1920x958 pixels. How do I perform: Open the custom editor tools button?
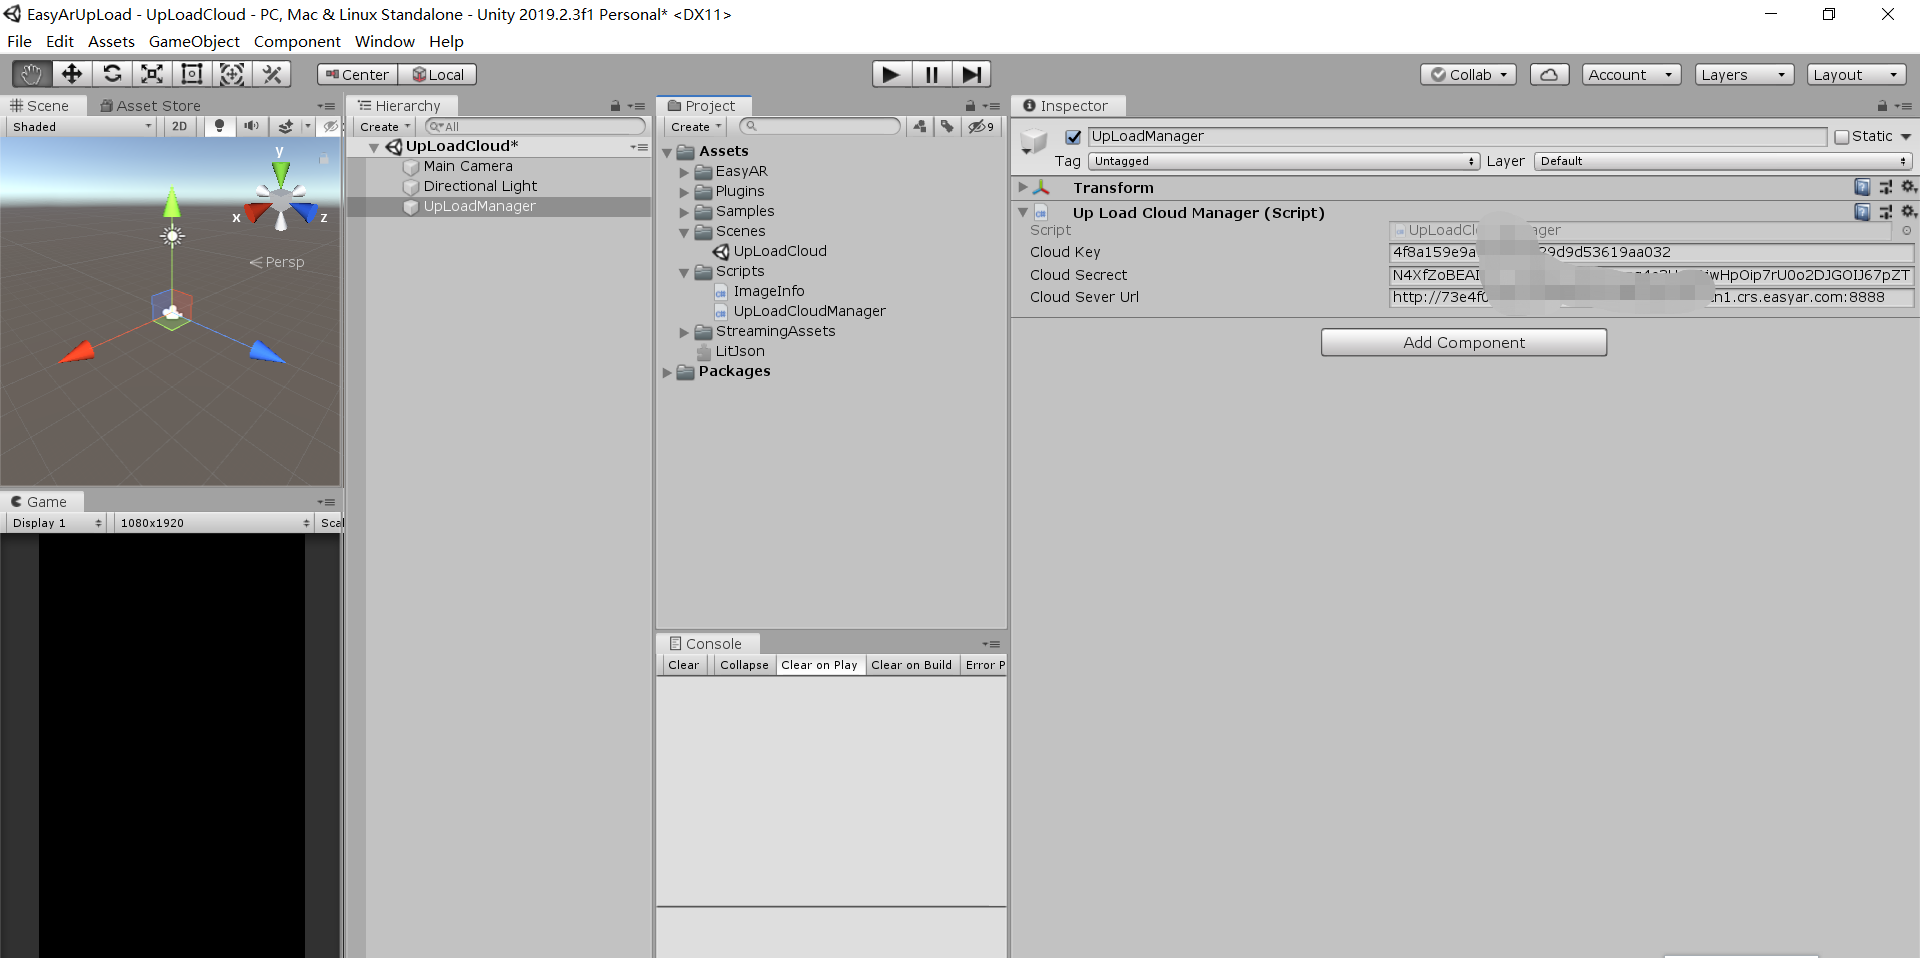pos(272,74)
